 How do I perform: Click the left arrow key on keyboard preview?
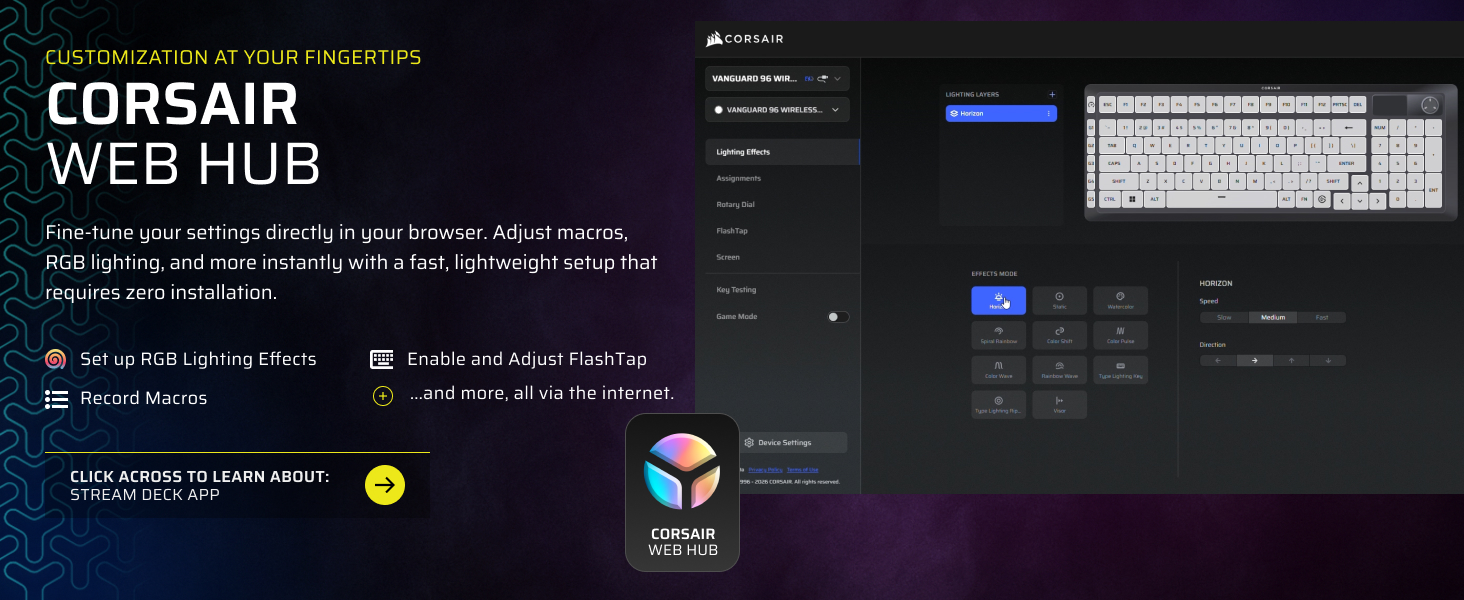pyautogui.click(x=1342, y=201)
